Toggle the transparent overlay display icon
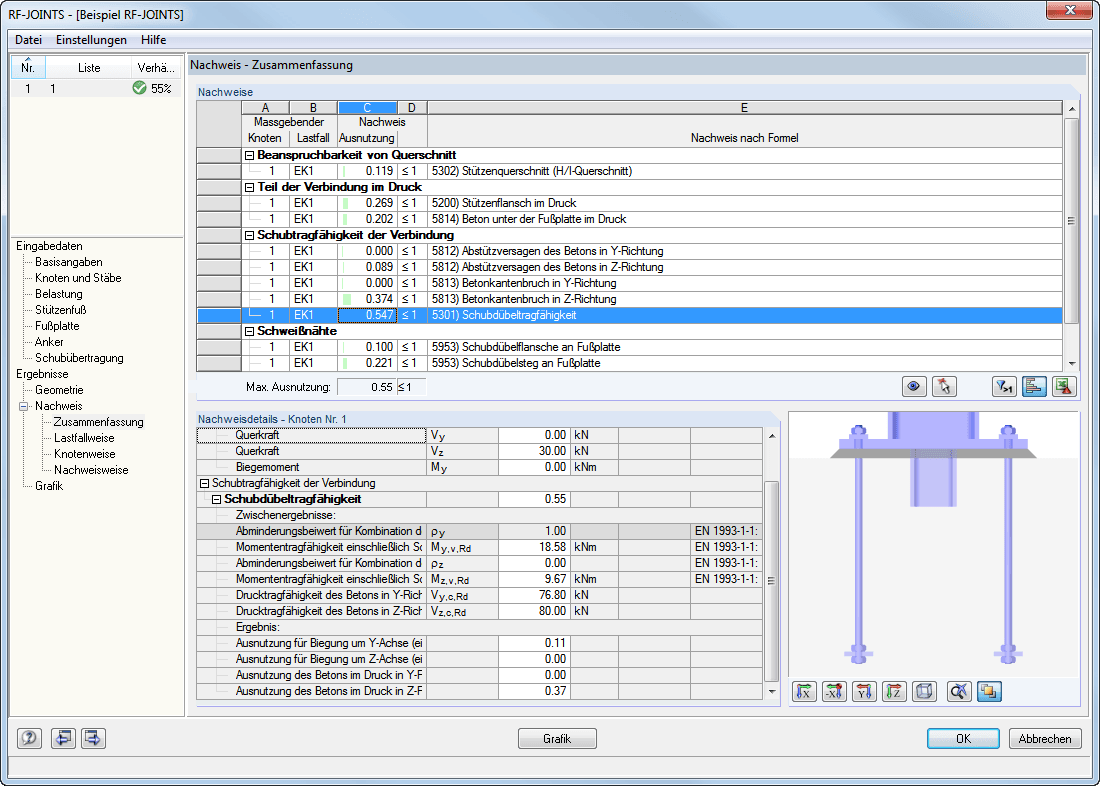The height and width of the screenshot is (786, 1100). click(x=989, y=691)
